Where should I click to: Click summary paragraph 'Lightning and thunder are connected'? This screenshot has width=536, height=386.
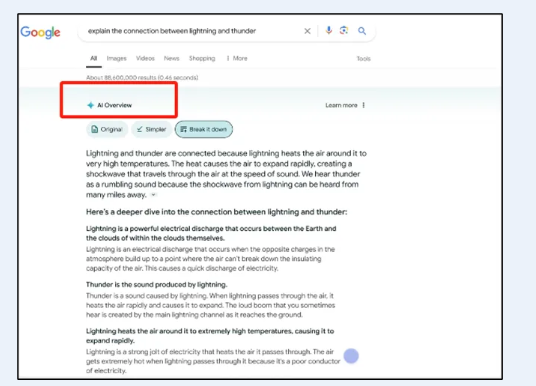click(226, 174)
